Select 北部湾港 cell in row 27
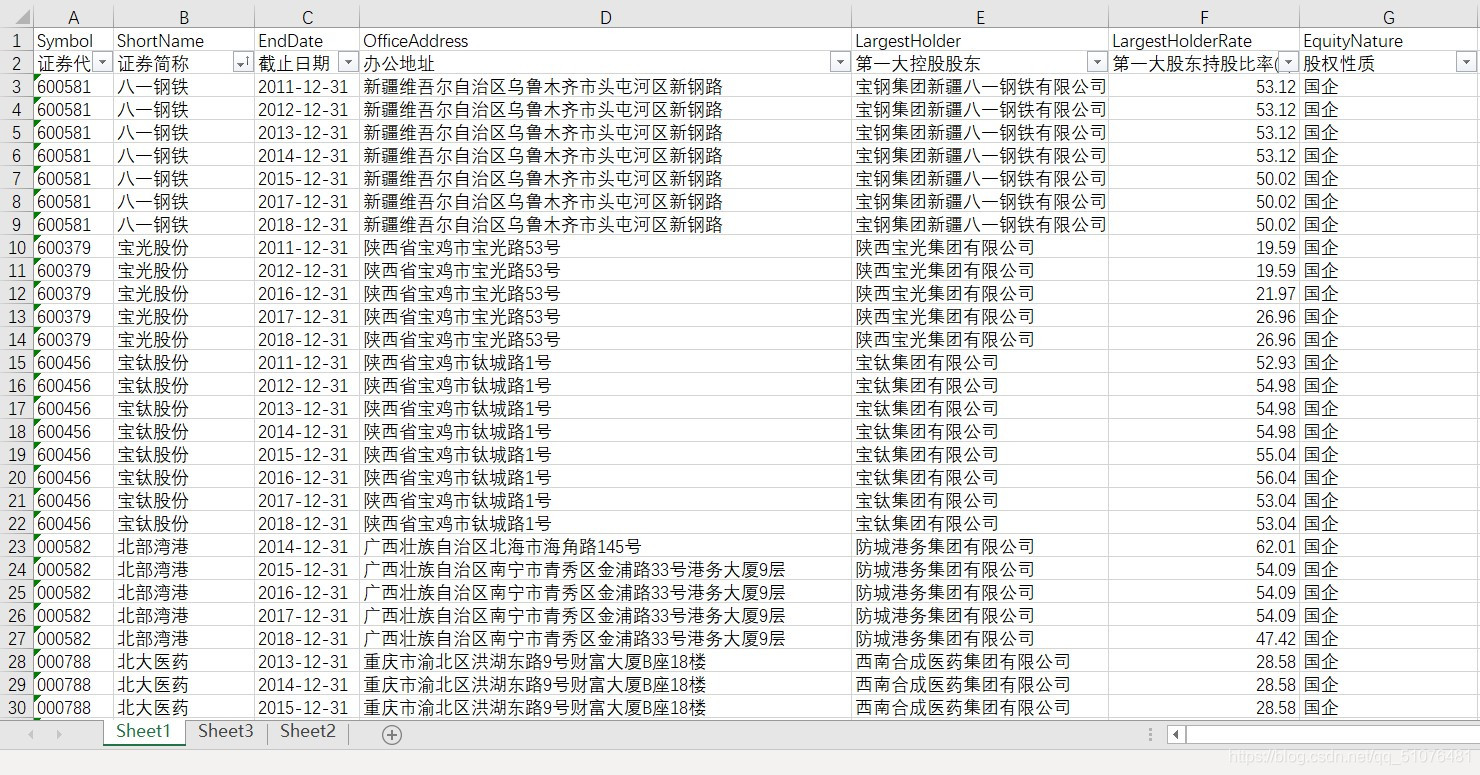 184,638
